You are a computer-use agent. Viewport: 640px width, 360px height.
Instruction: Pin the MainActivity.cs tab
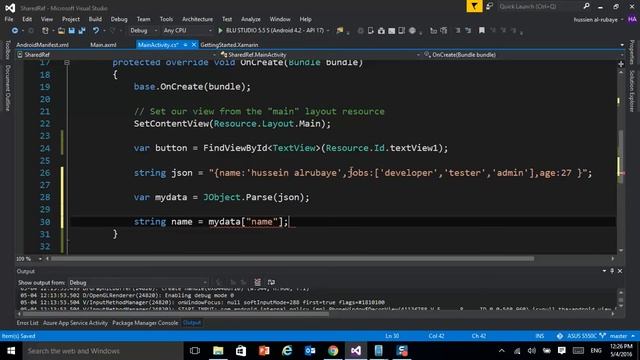185,45
